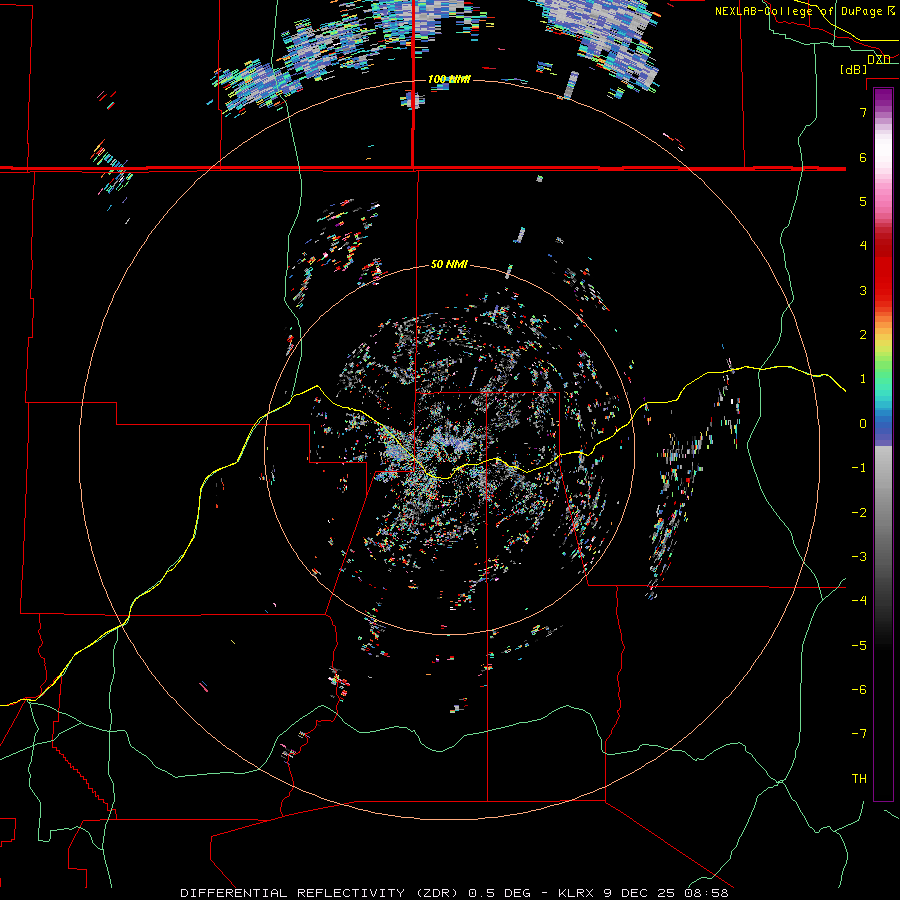Click the 50 NMI range ring label
Screen dimensions: 900x900
pos(449,264)
